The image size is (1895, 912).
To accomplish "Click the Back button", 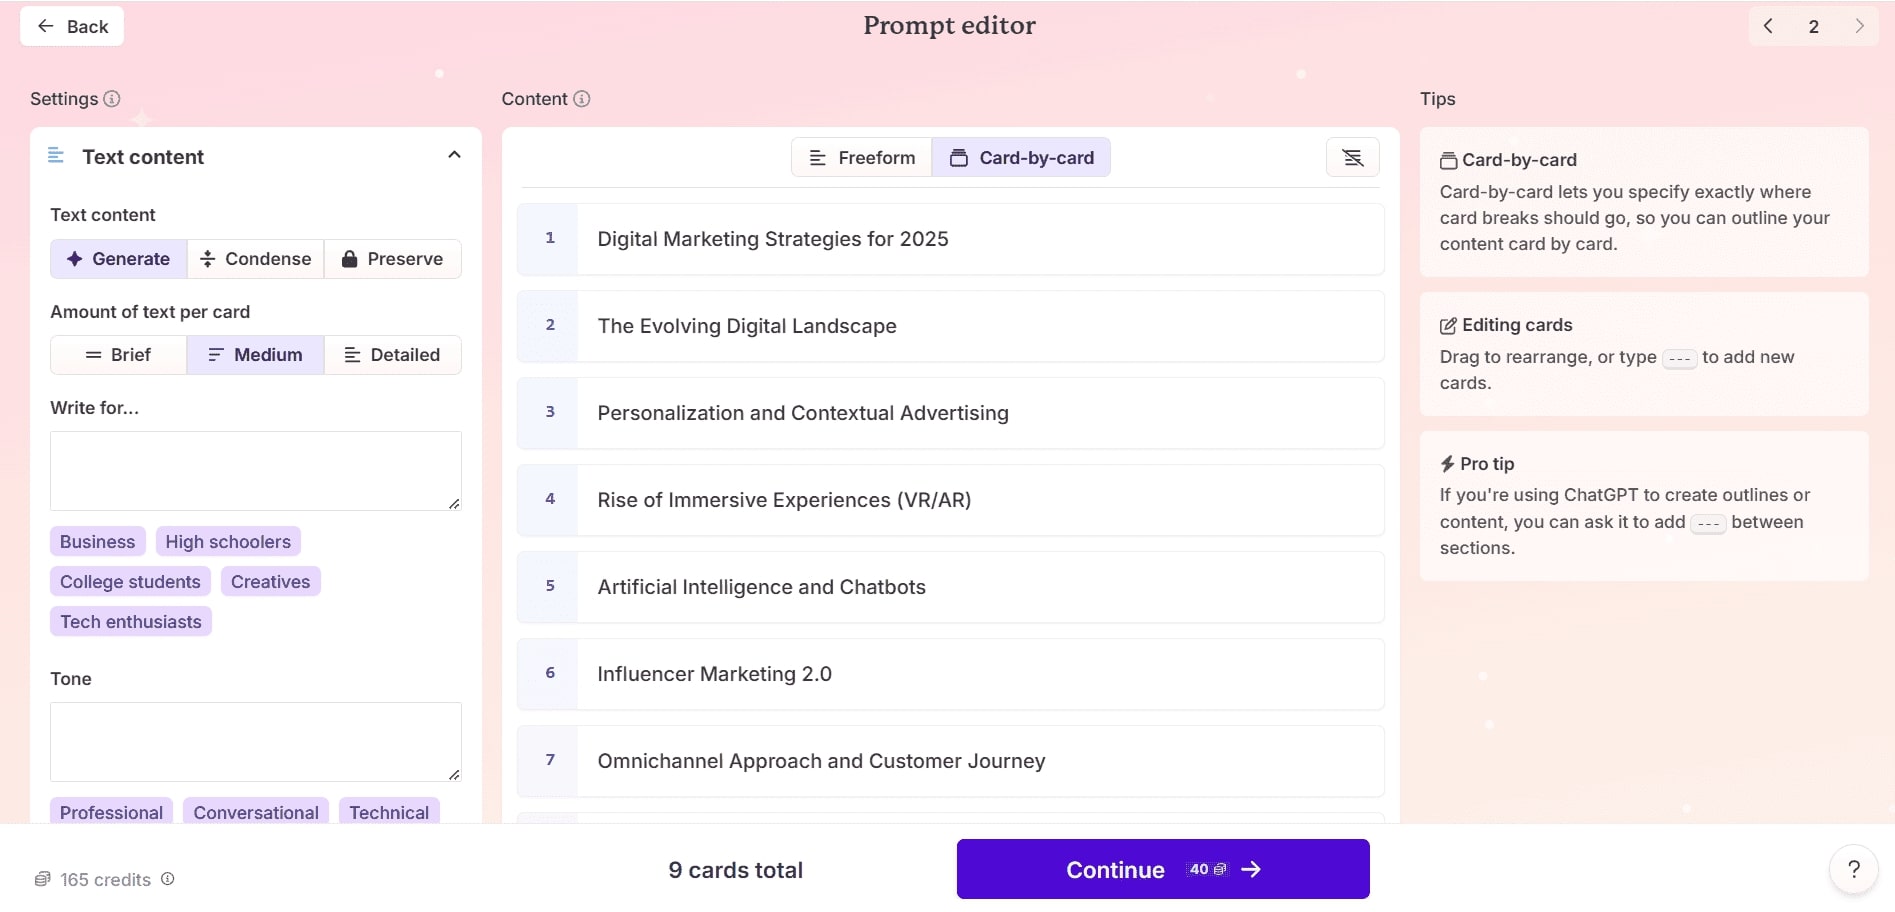I will [x=71, y=26].
